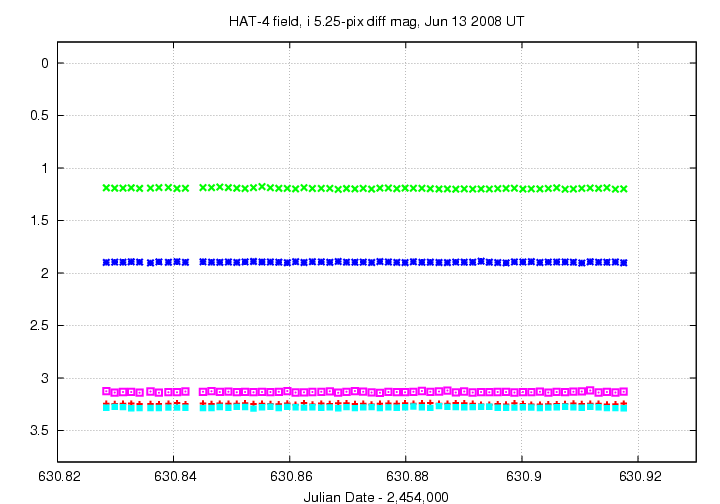The width and height of the screenshot is (720, 504).
Task: Click the y-axis tick label '2'
Action: pos(45,274)
